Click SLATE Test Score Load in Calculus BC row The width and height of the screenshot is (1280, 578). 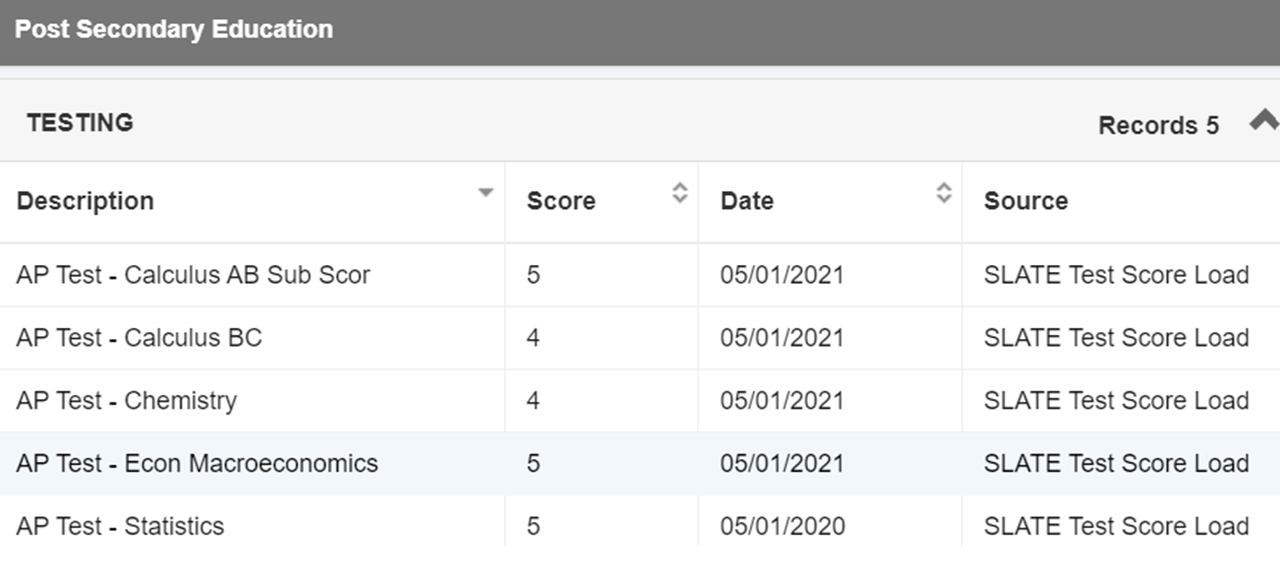[x=1116, y=338]
